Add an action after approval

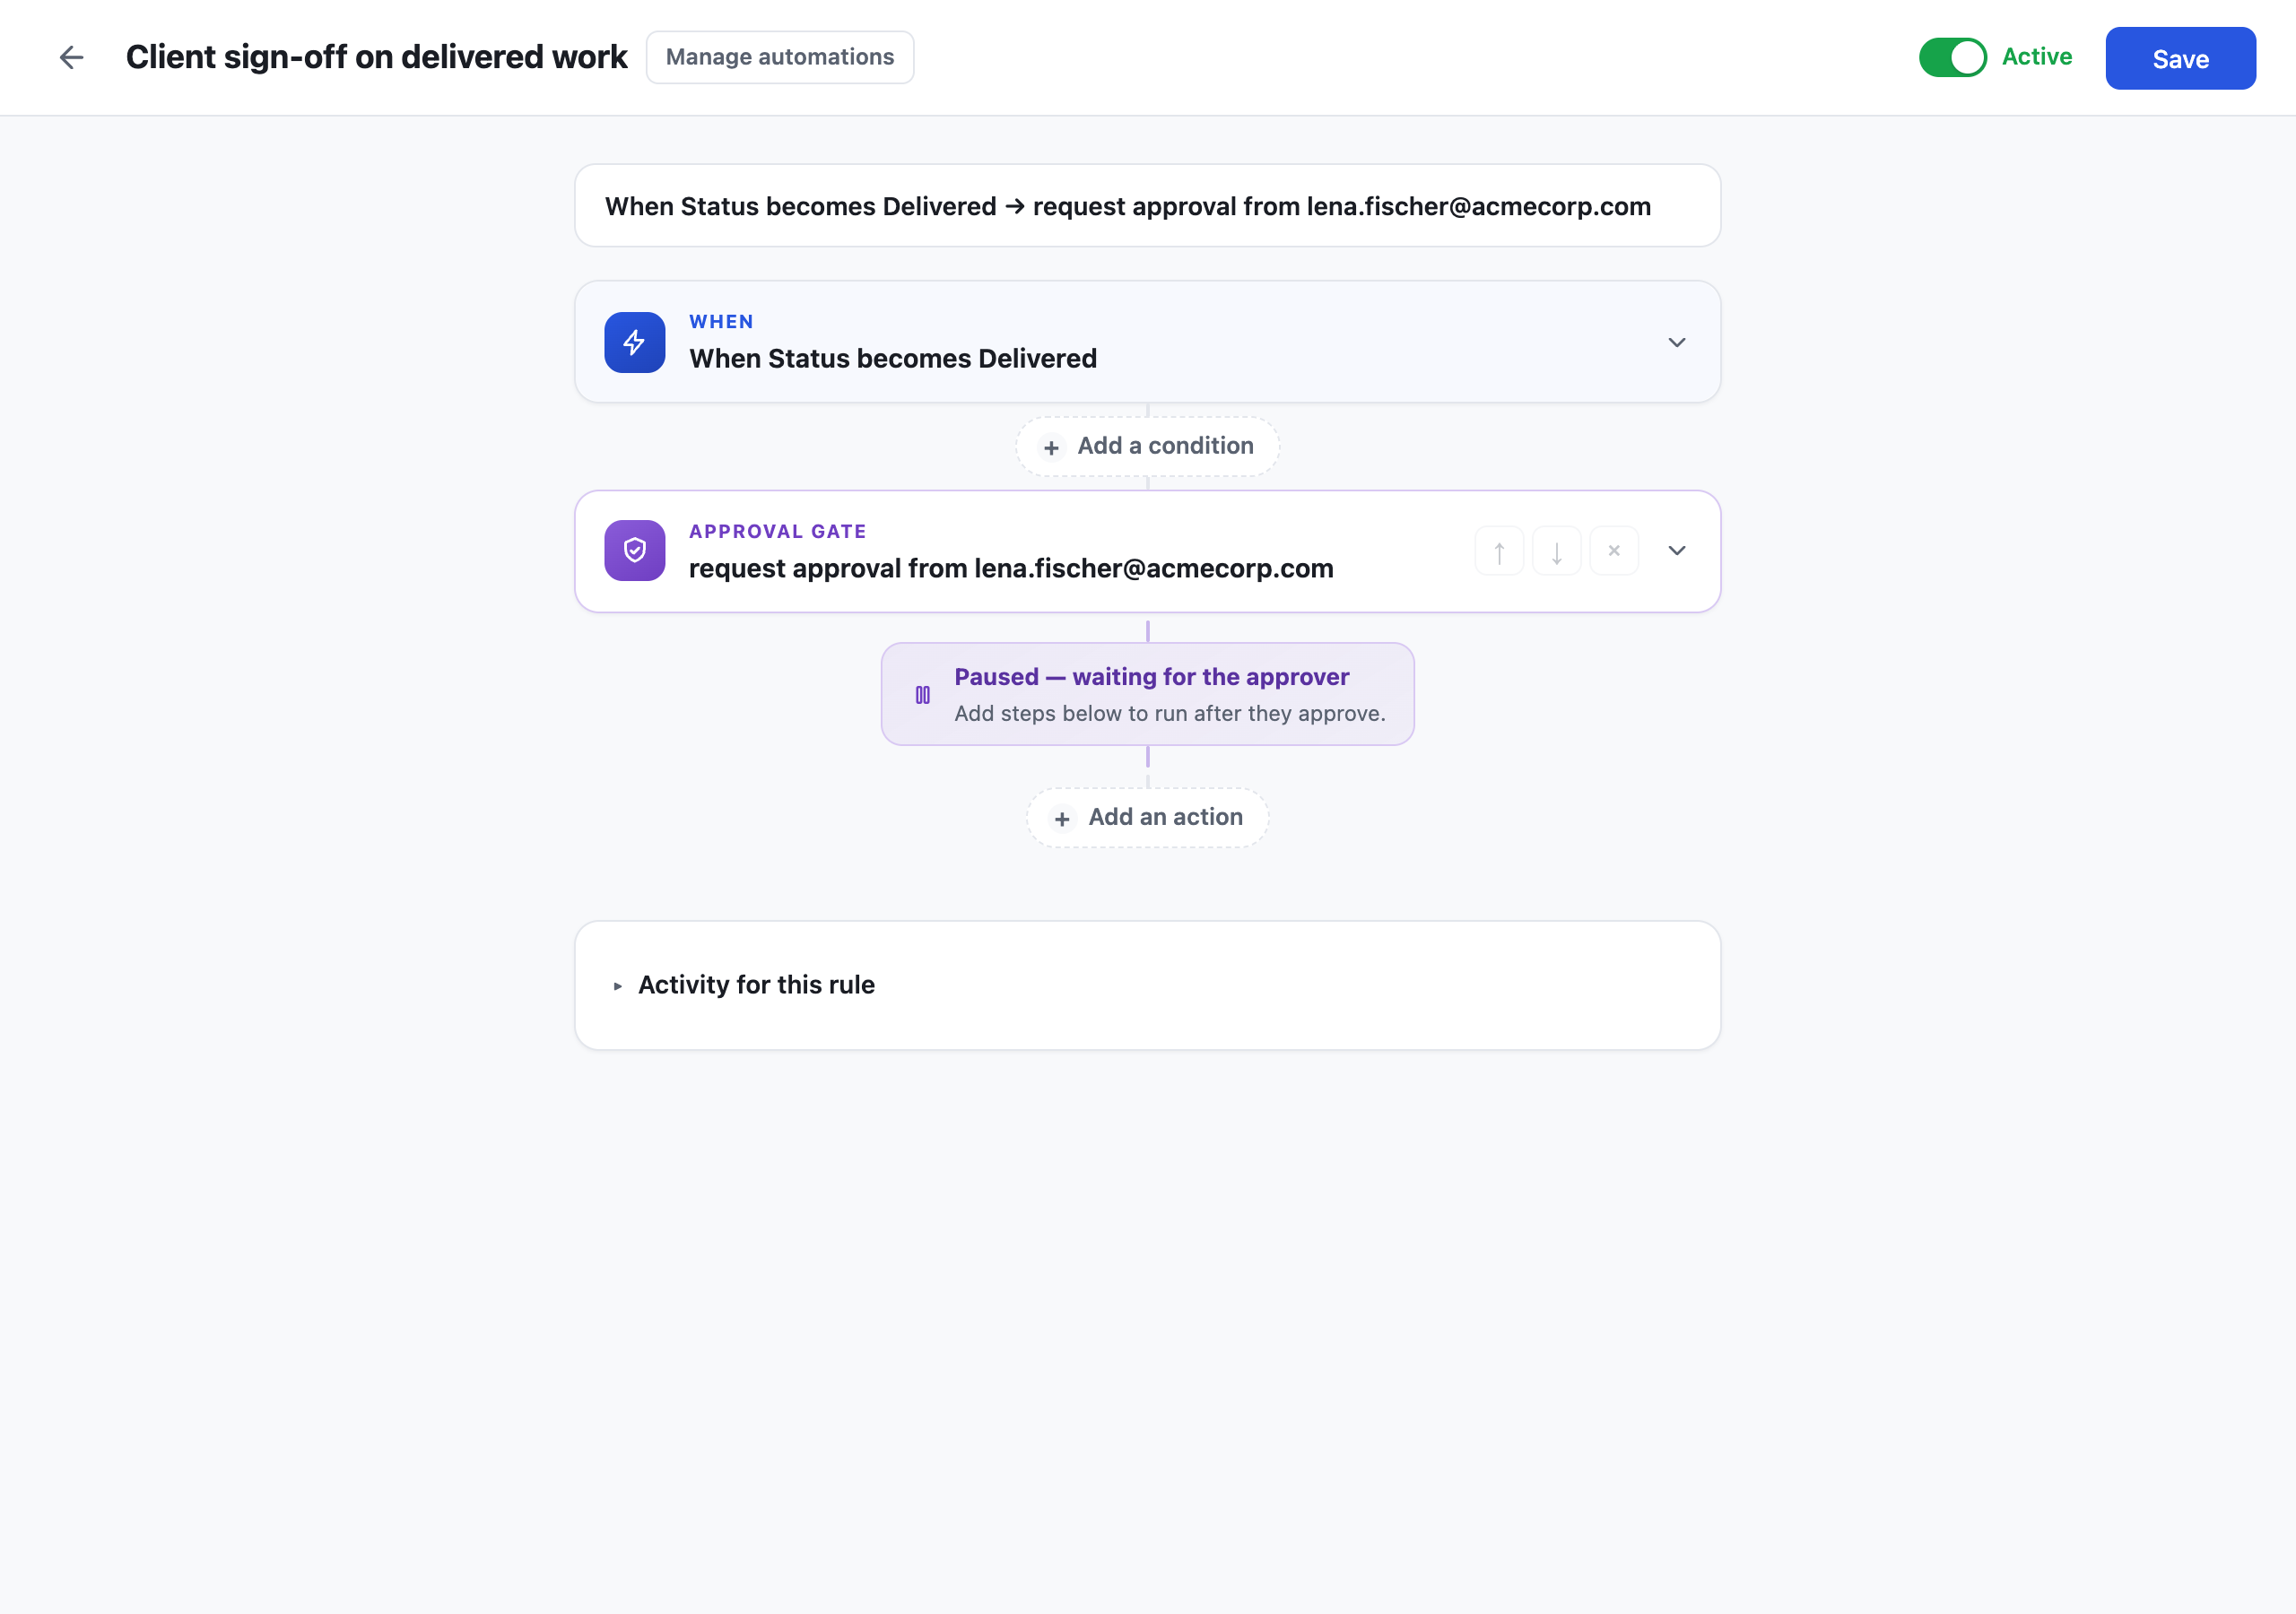coord(1147,818)
